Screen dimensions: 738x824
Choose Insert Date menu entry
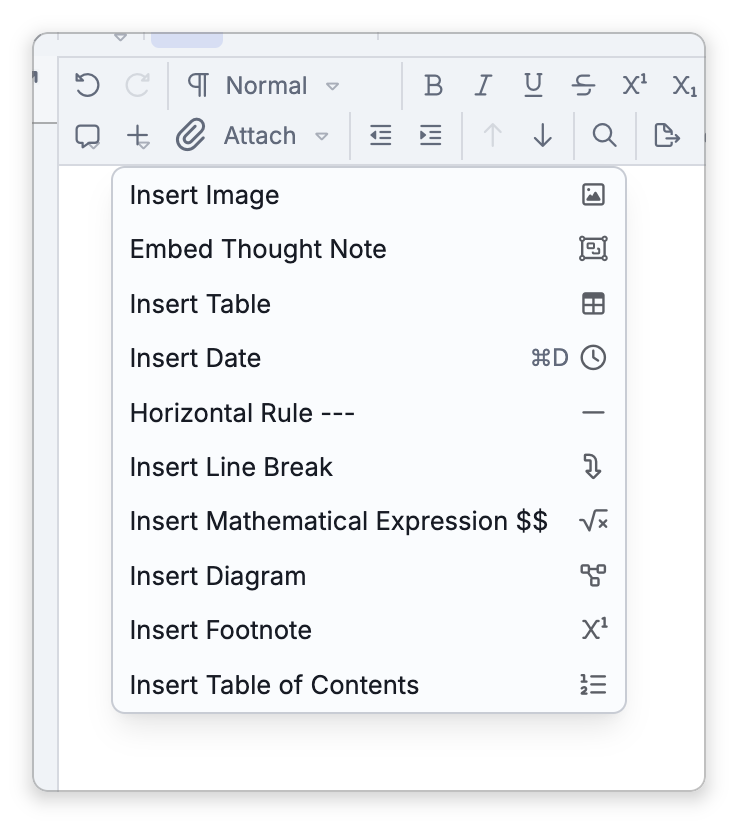(x=369, y=358)
